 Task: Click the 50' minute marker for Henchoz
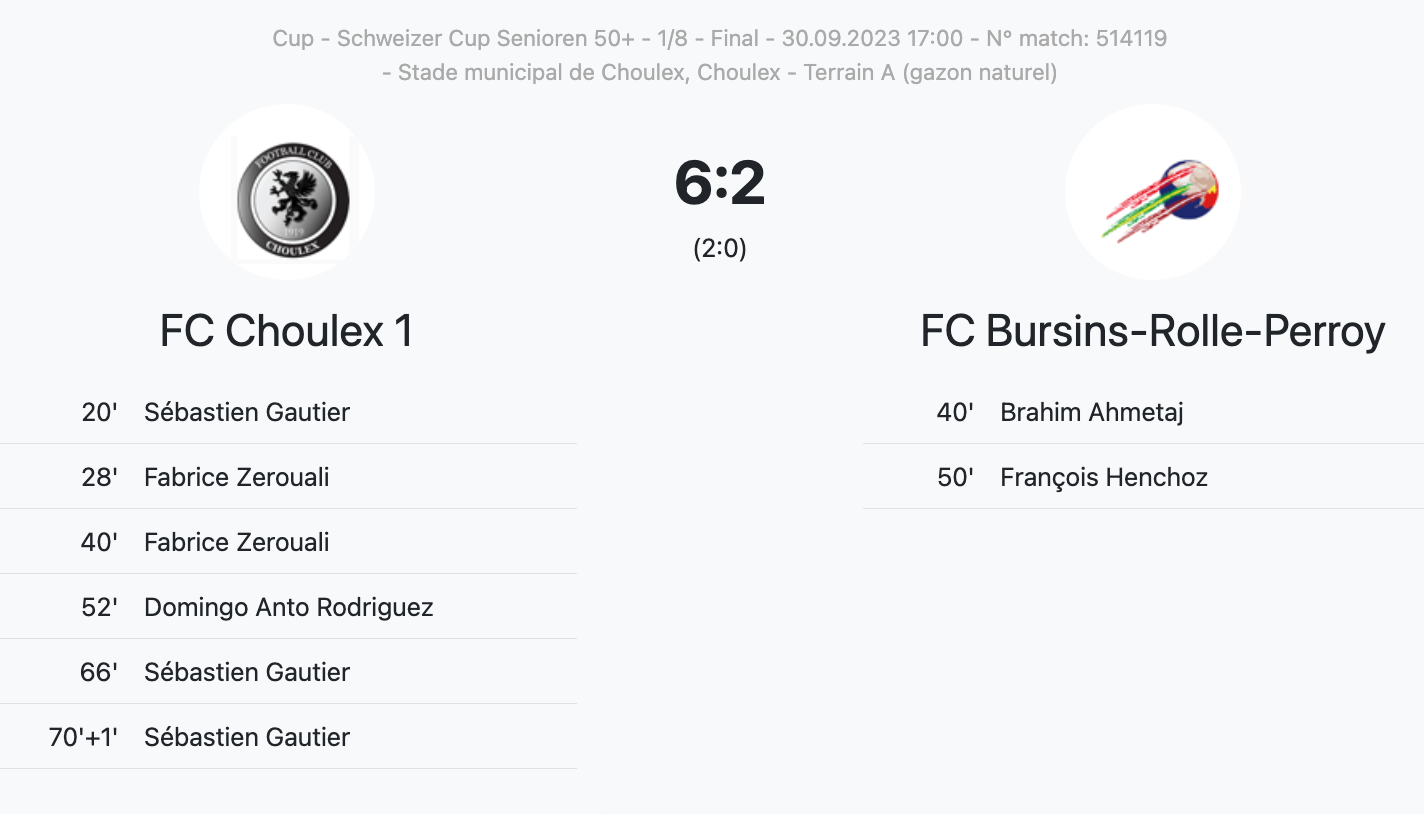[x=955, y=477]
